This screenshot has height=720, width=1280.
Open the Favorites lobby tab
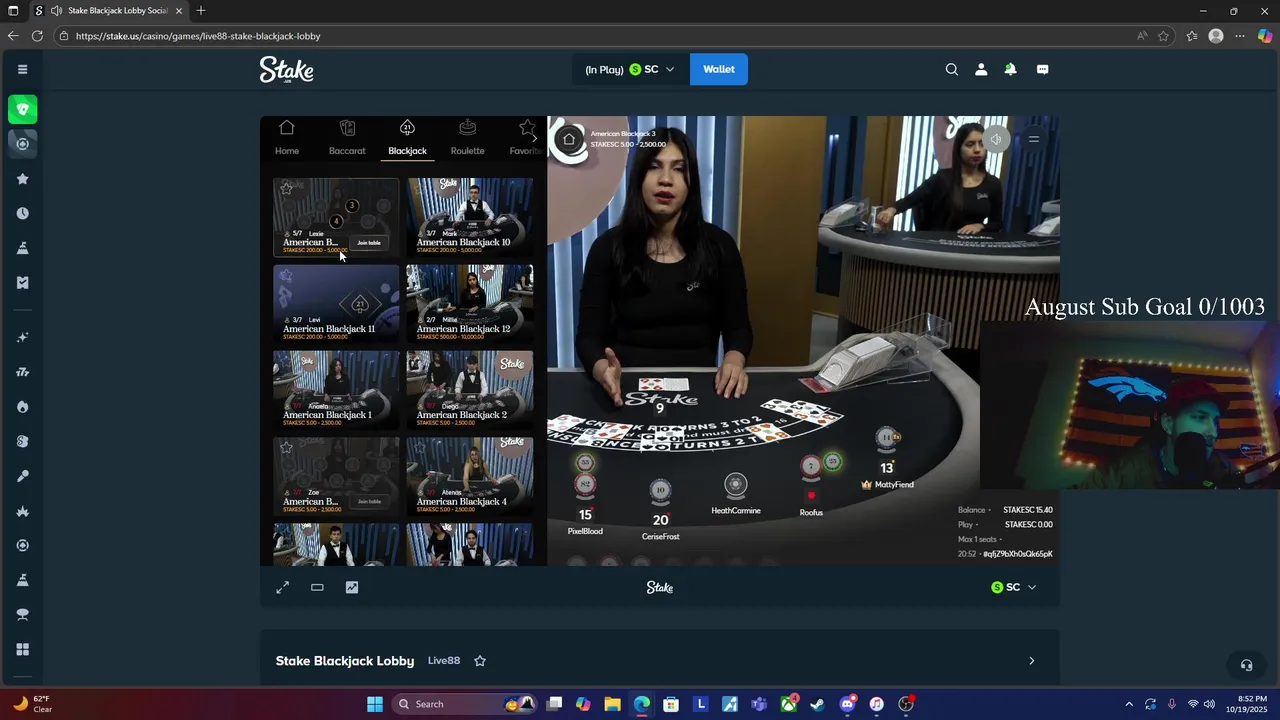pyautogui.click(x=526, y=138)
